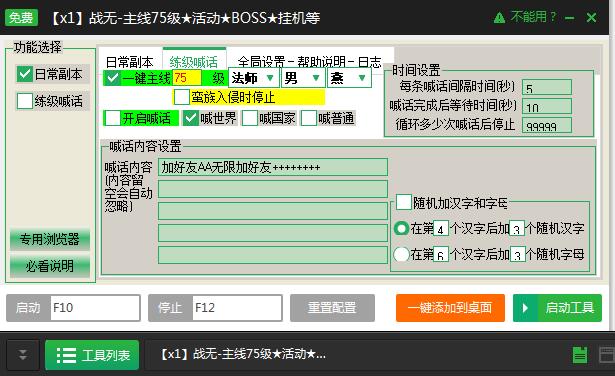The height and width of the screenshot is (376, 615).
Task: Close the tool window with X
Action: pyautogui.click(x=591, y=18)
